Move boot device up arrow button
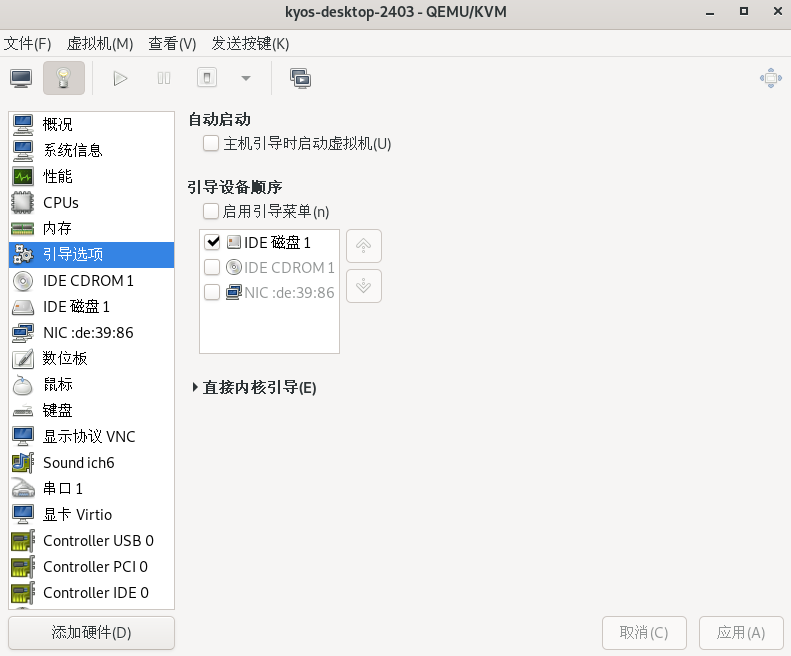 click(364, 246)
